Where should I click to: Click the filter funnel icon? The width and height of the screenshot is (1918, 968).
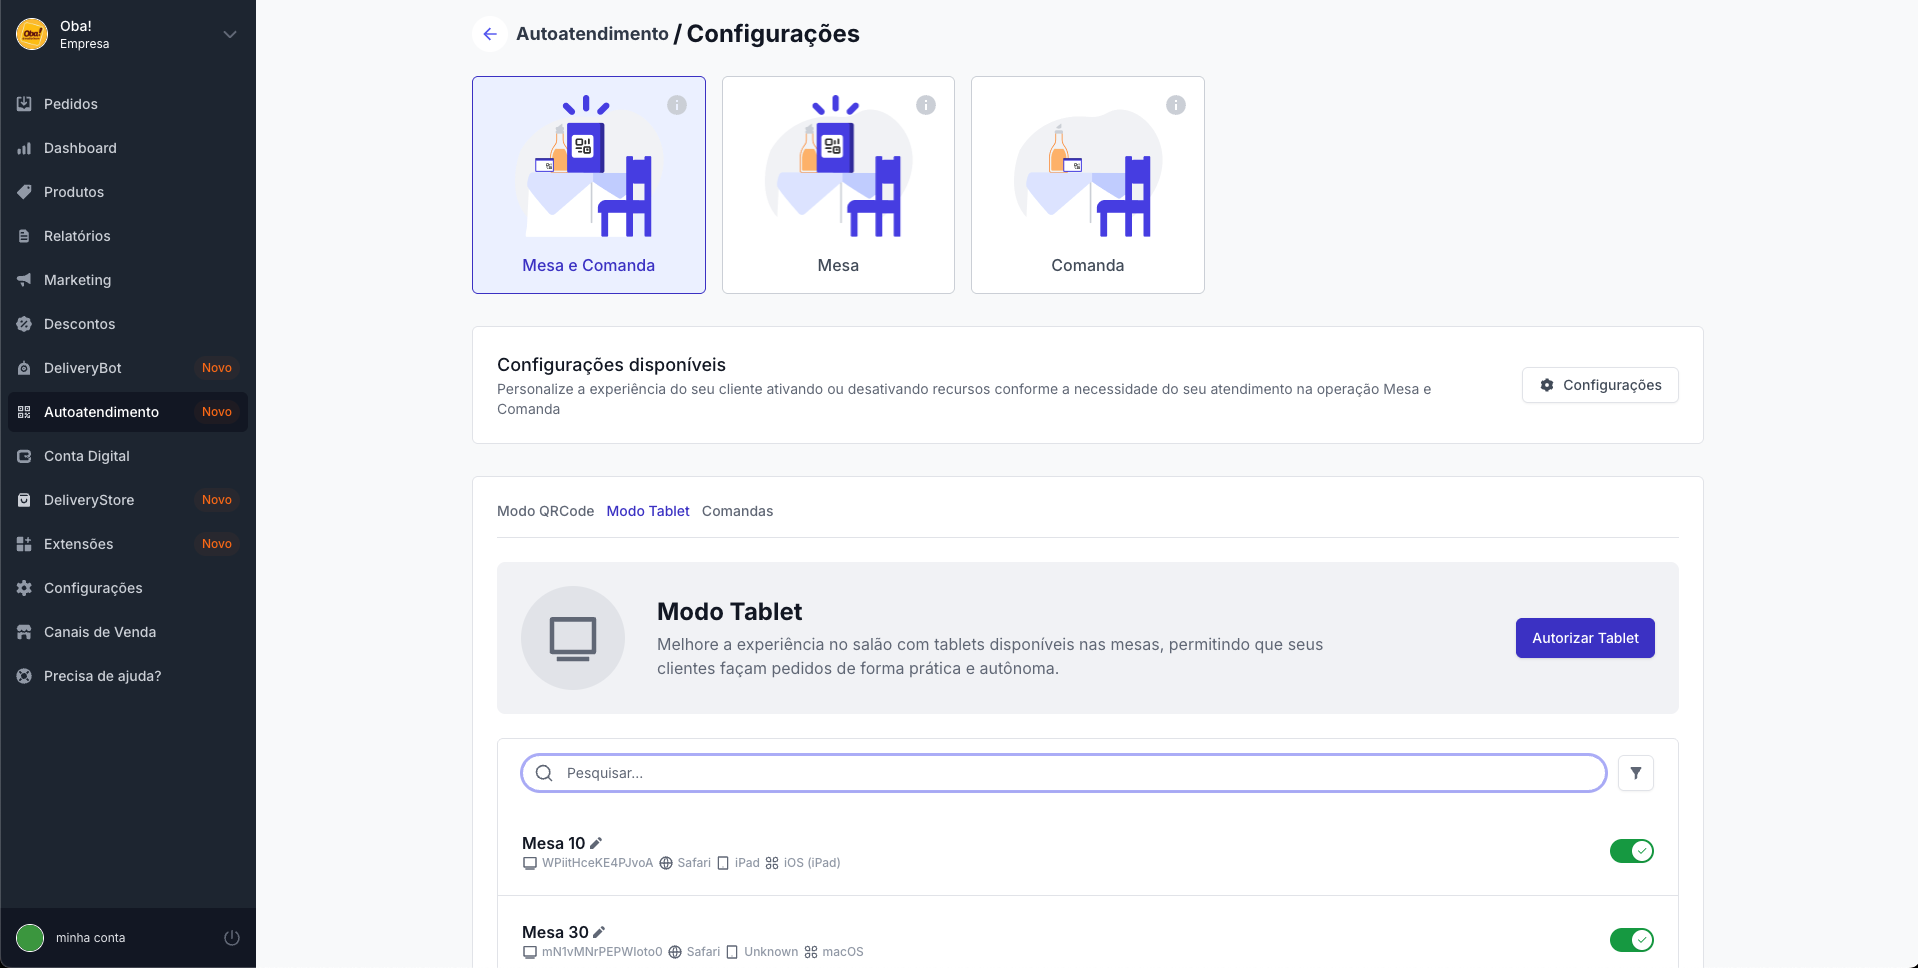pyautogui.click(x=1636, y=773)
